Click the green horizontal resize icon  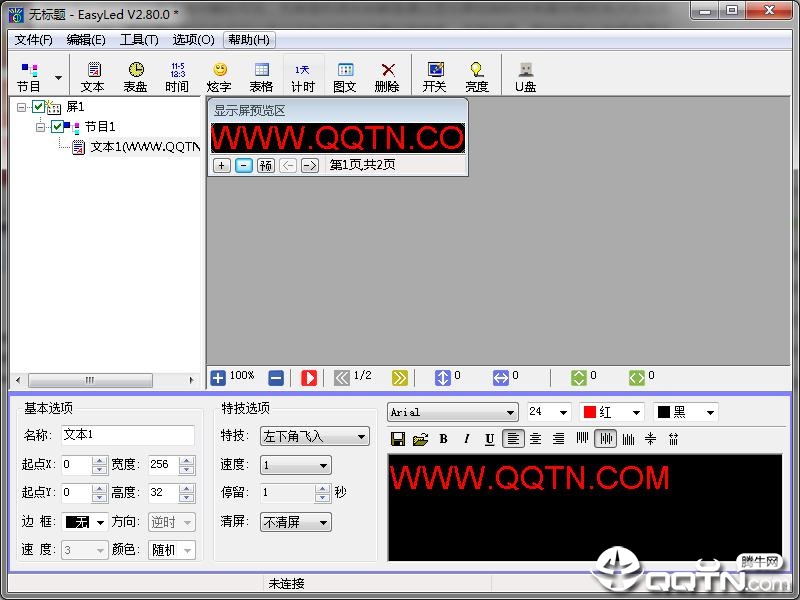click(x=637, y=378)
